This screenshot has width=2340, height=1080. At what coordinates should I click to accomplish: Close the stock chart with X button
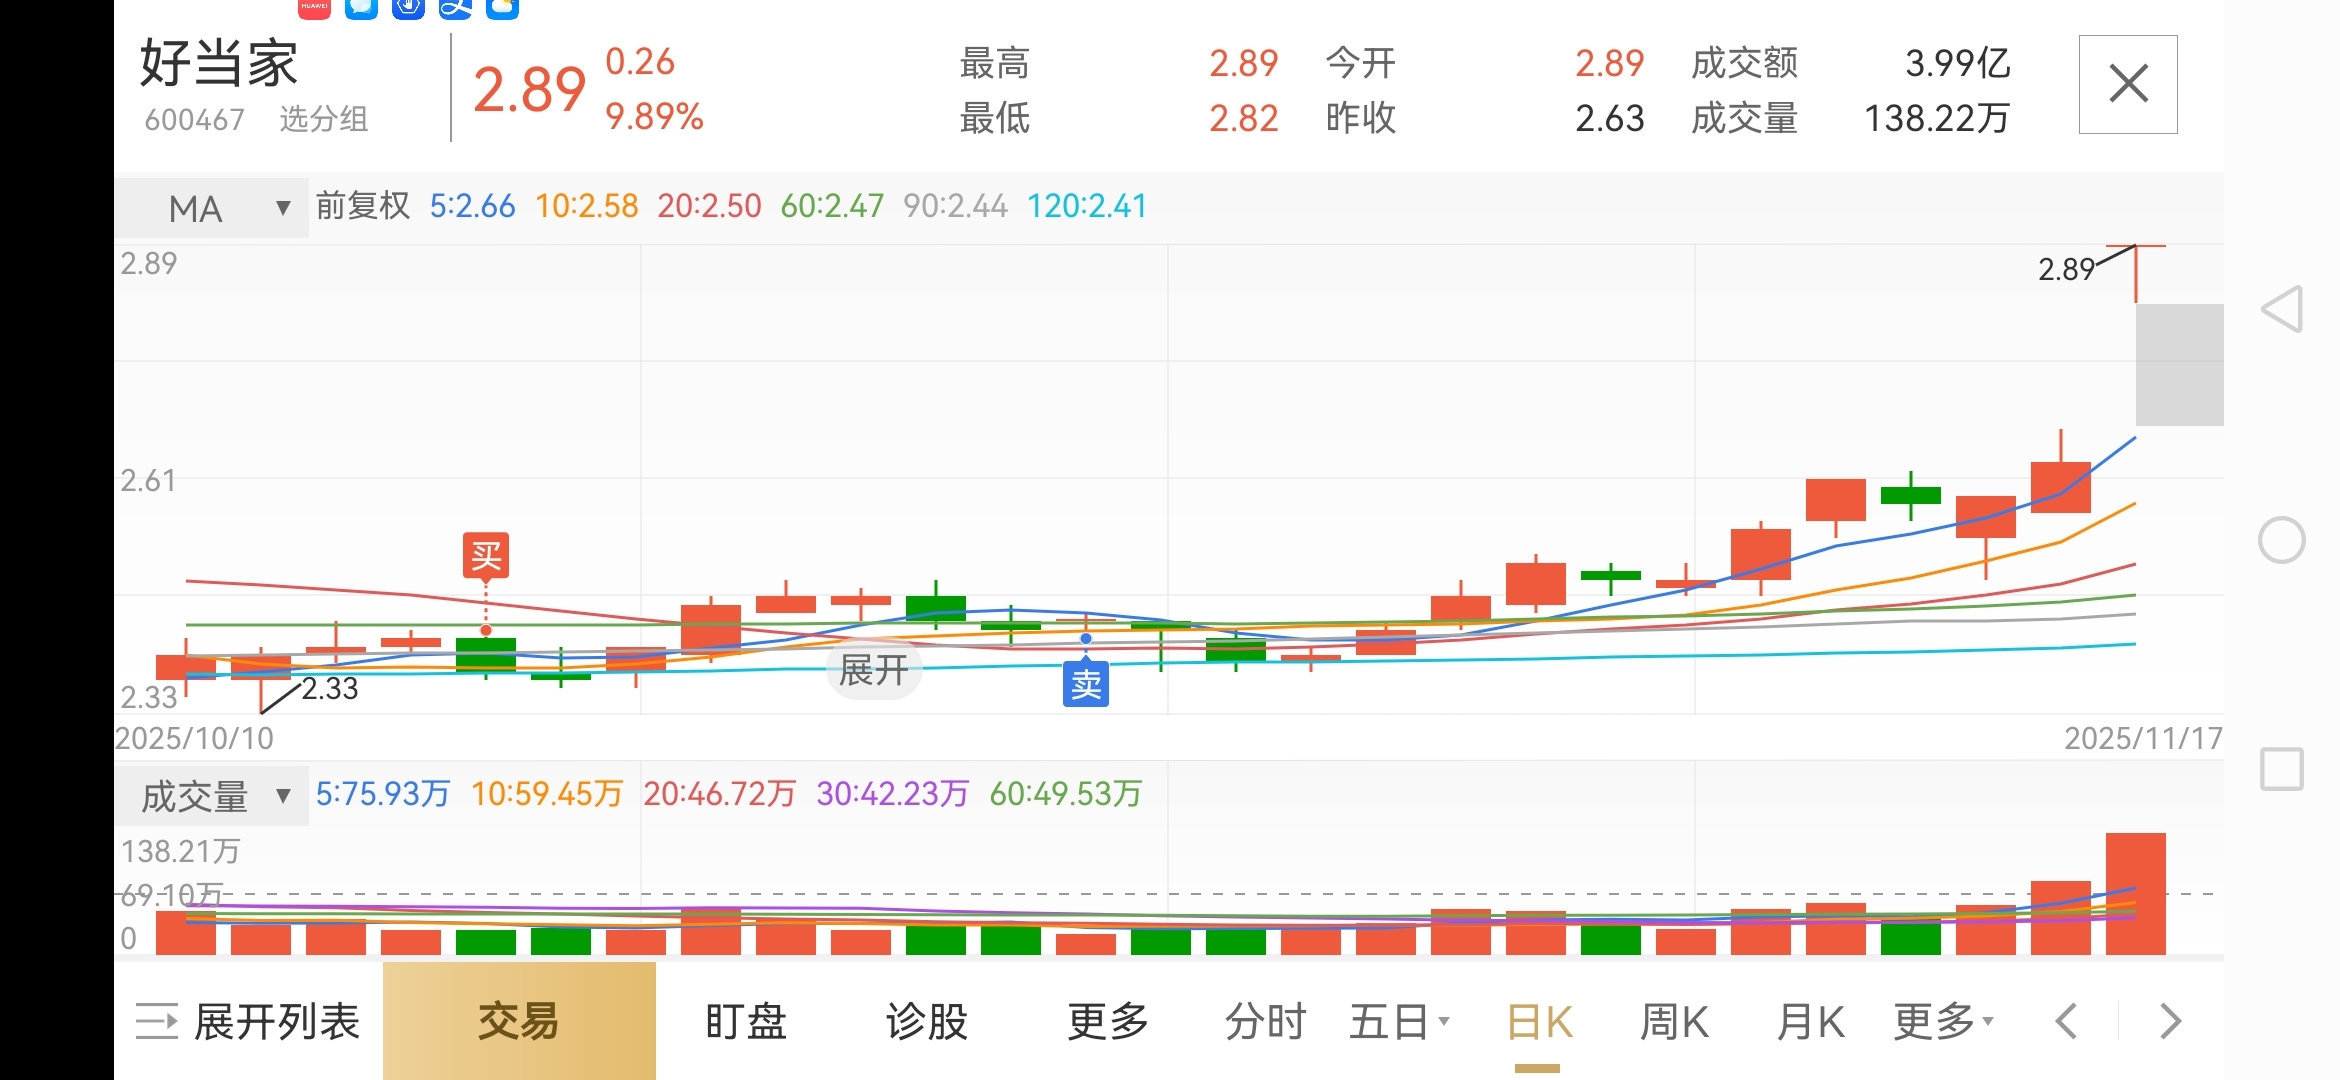click(2128, 84)
